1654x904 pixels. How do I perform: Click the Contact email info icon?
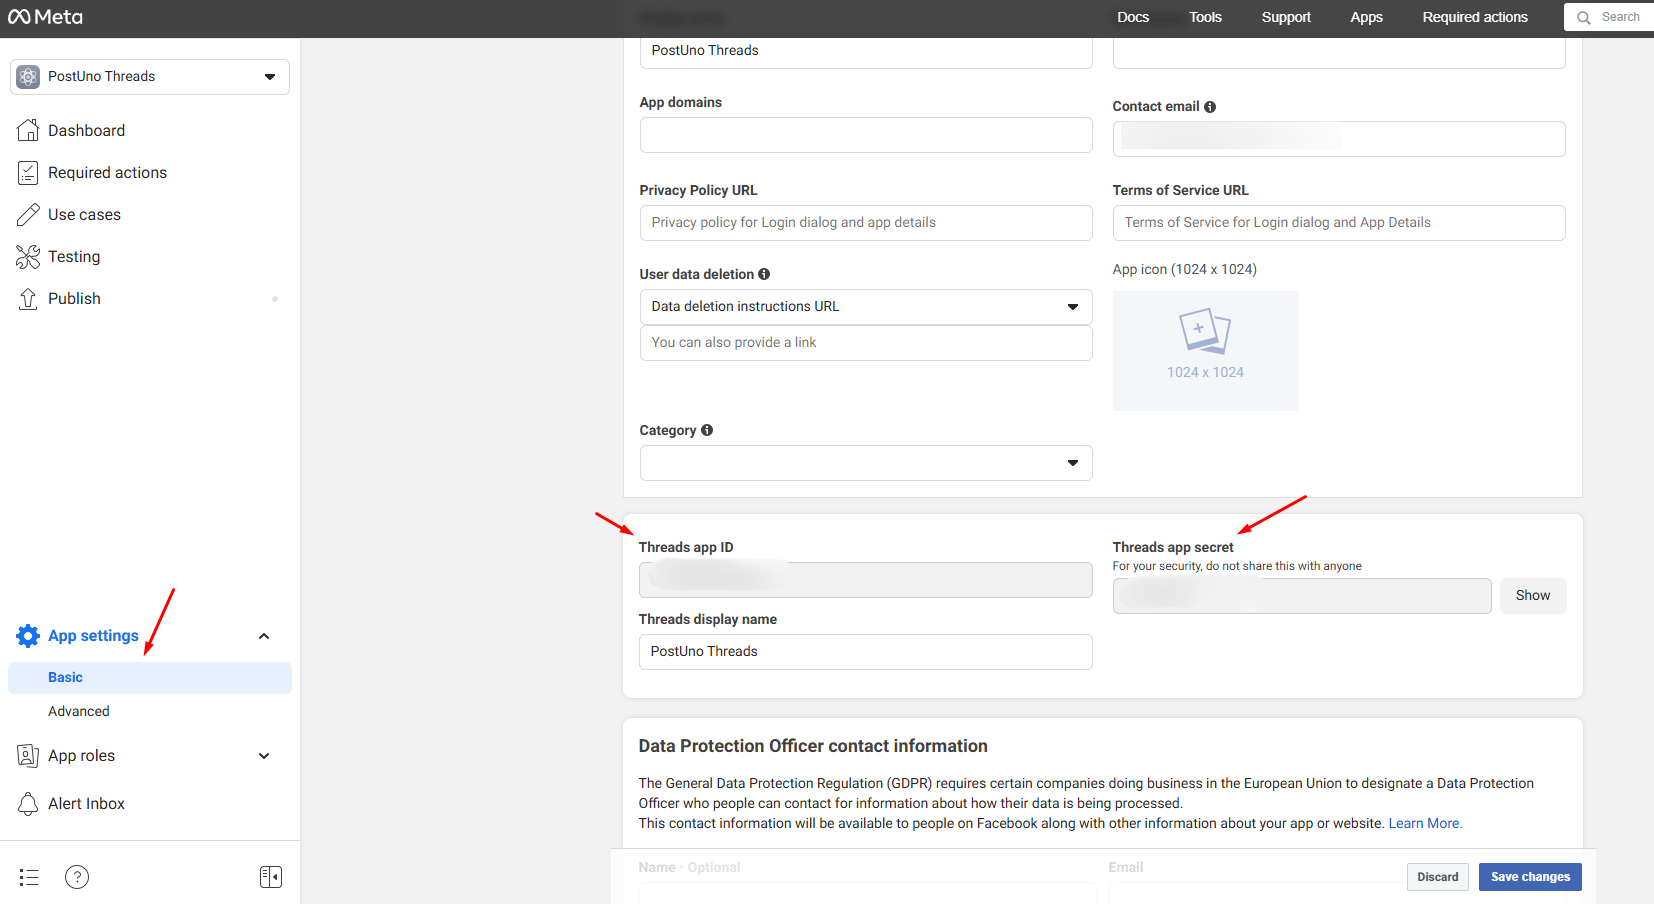coord(1210,107)
